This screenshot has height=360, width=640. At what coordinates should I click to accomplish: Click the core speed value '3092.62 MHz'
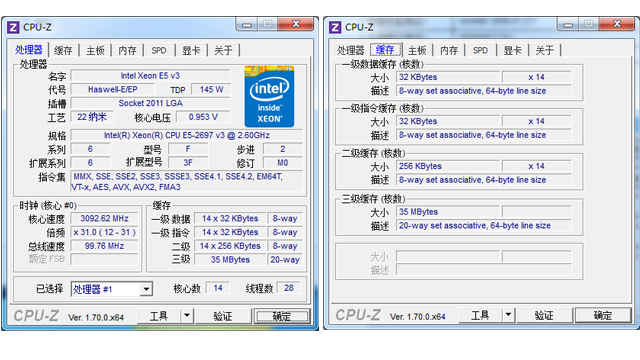104,218
